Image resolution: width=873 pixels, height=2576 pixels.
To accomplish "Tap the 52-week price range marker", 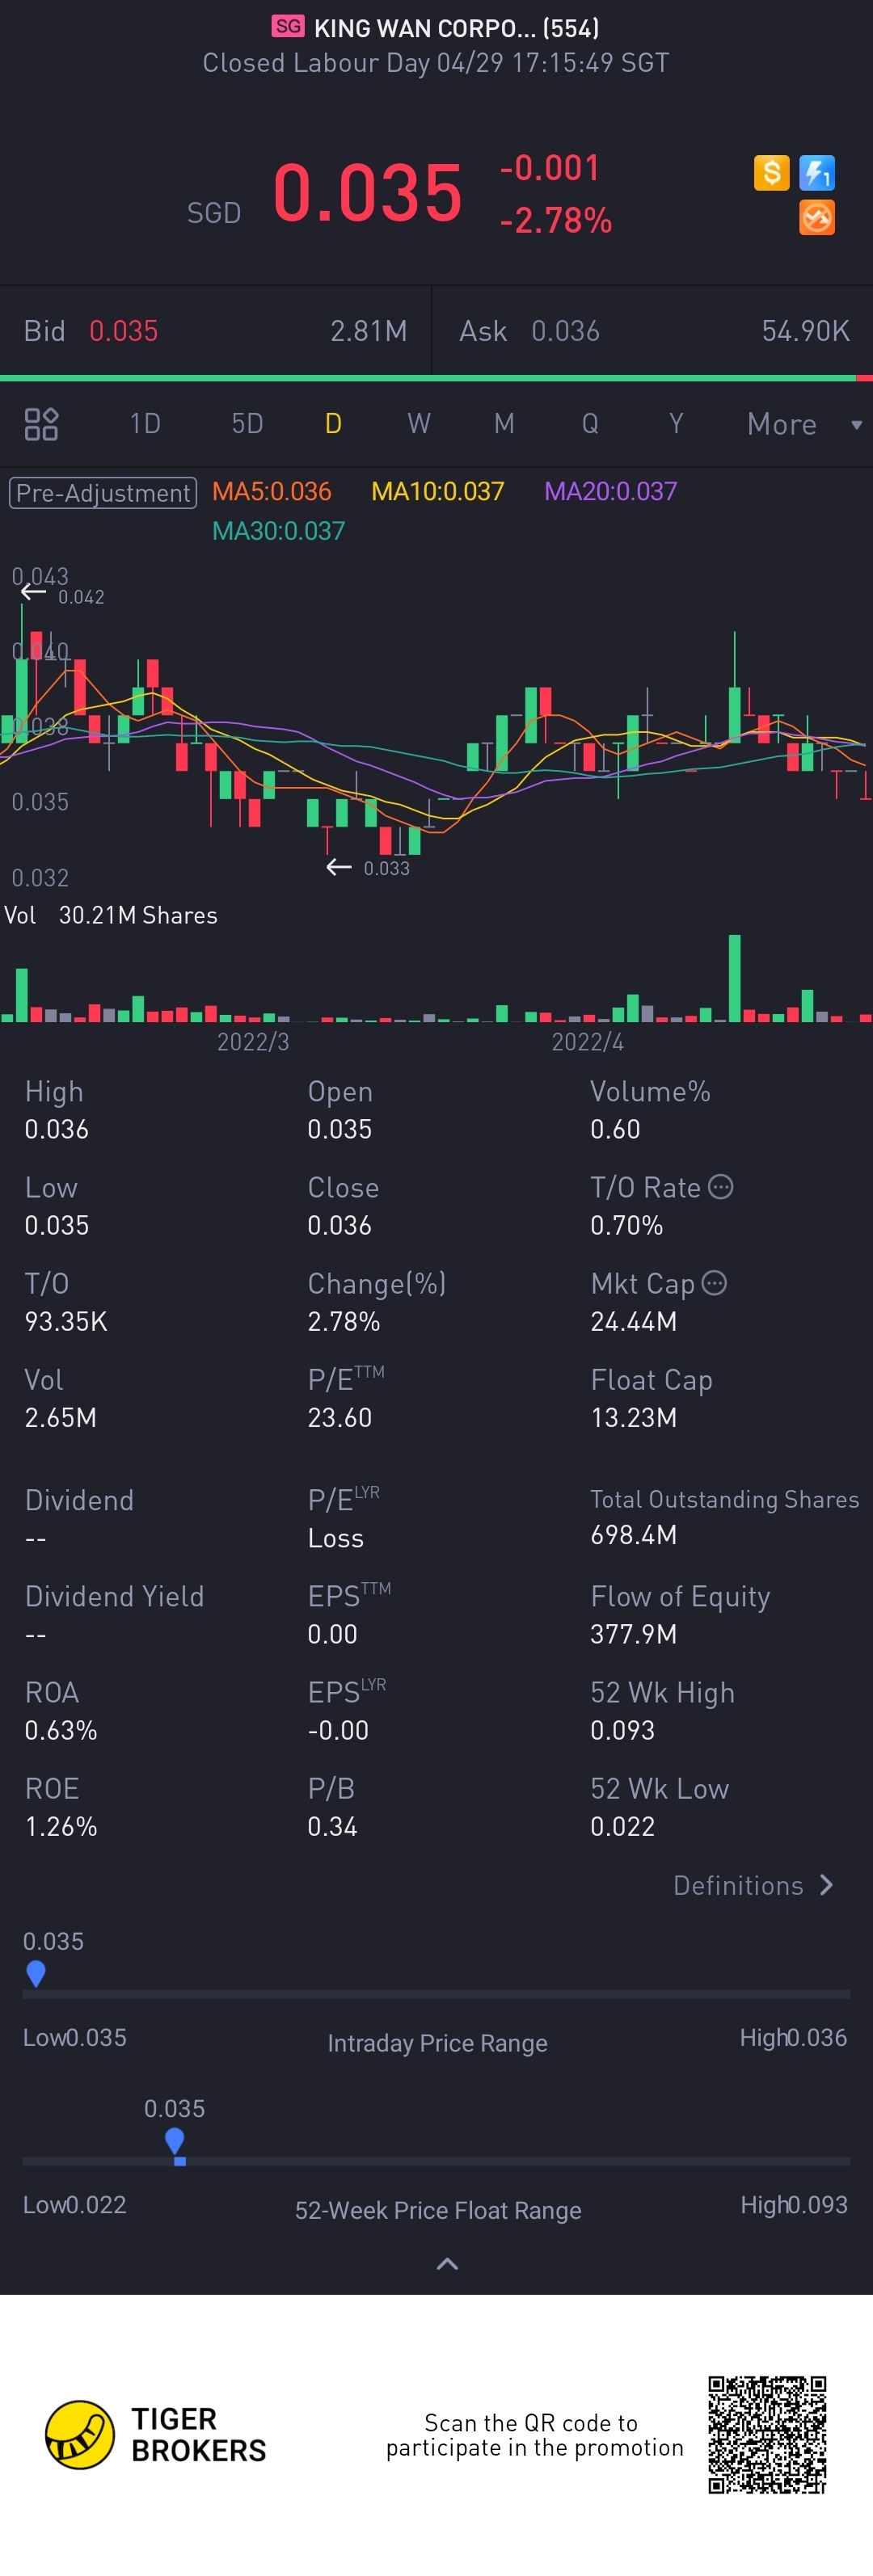I will tap(175, 2143).
